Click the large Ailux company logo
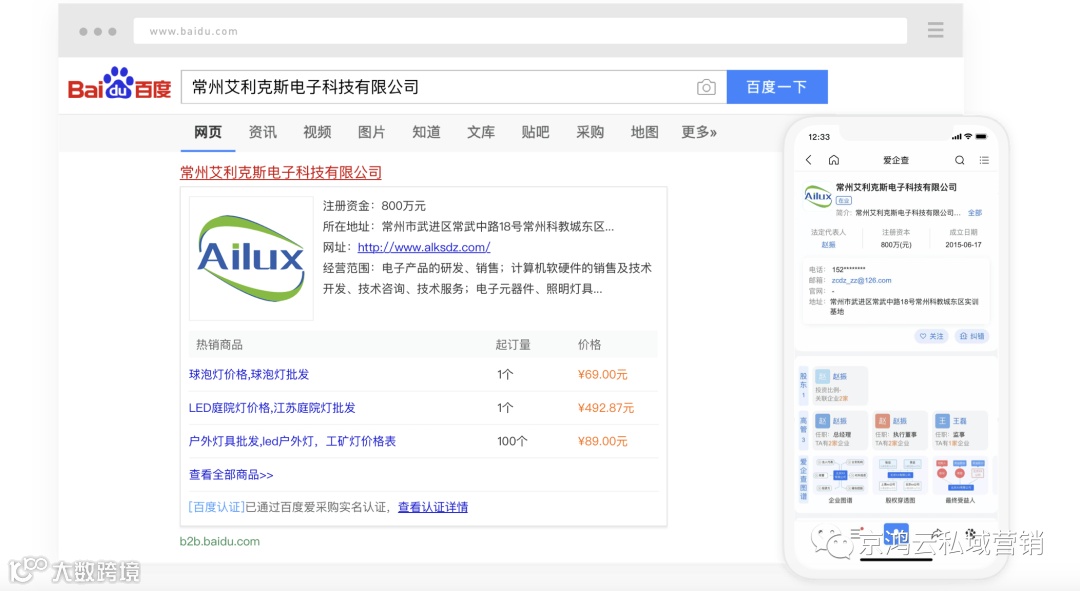The width and height of the screenshot is (1080, 591). coord(251,258)
